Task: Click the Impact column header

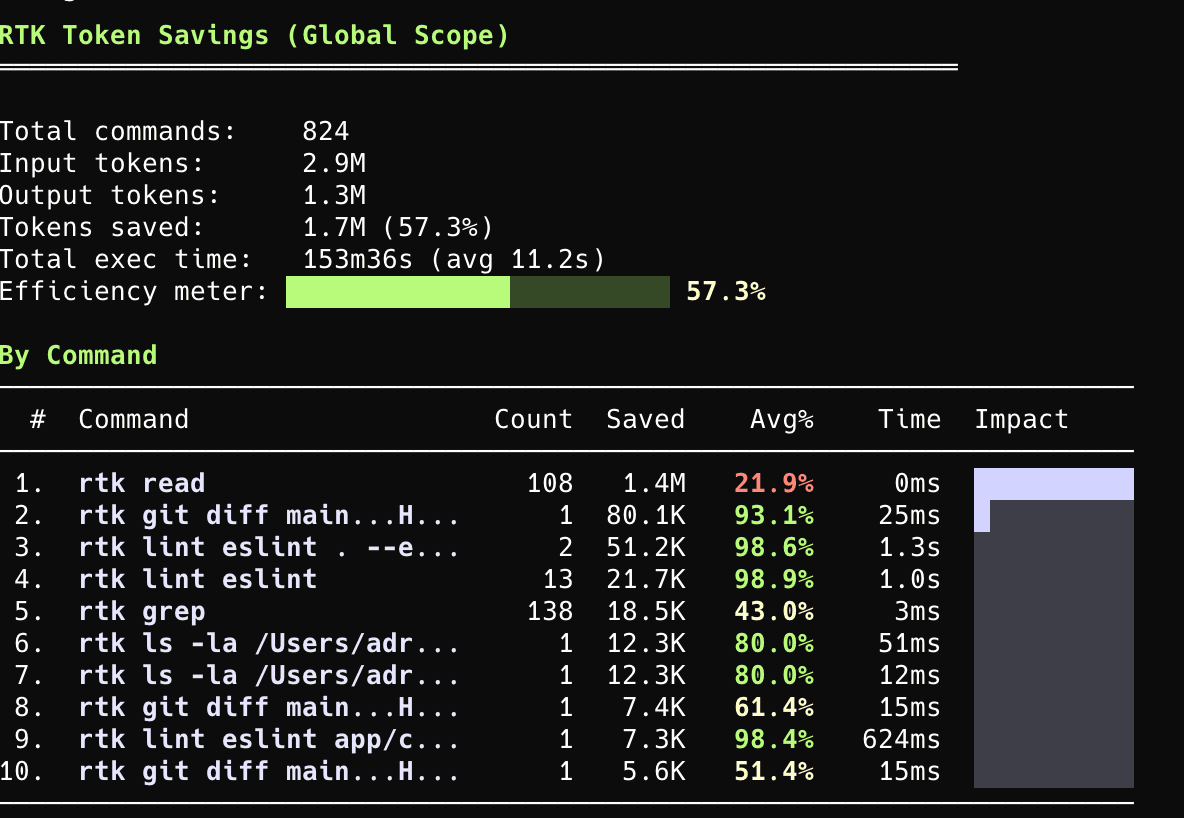Action: click(x=1022, y=419)
